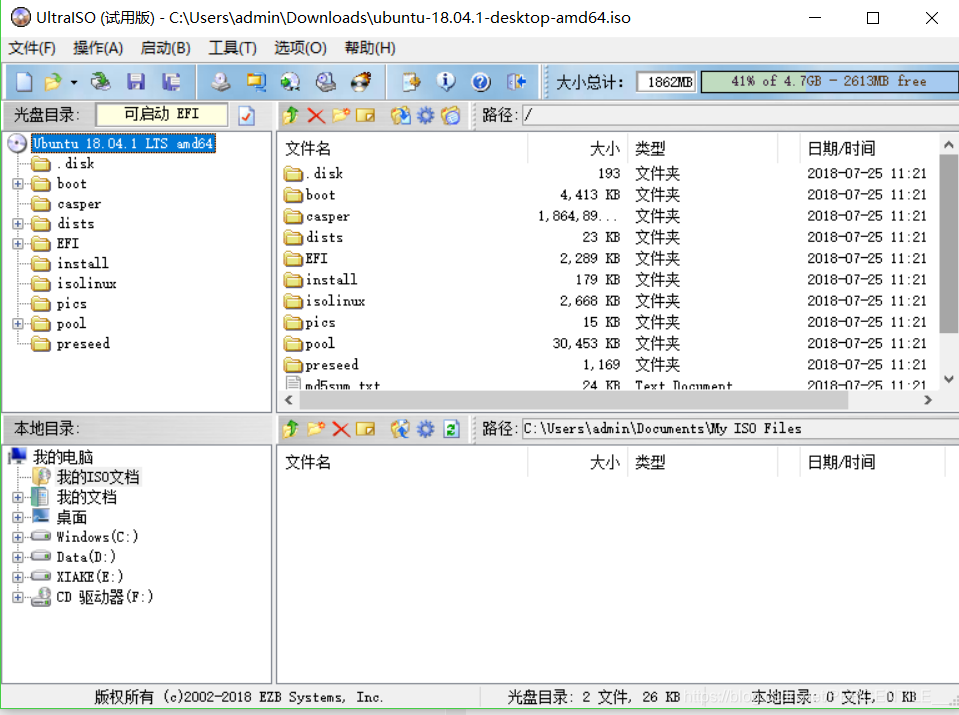The image size is (959, 715).
Task: Click the rename icon in ISO pane toolbar
Action: (365, 115)
